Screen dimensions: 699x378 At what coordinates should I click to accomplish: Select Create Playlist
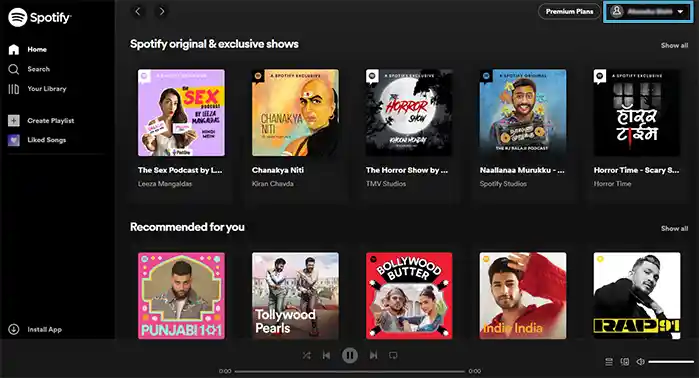coord(51,121)
